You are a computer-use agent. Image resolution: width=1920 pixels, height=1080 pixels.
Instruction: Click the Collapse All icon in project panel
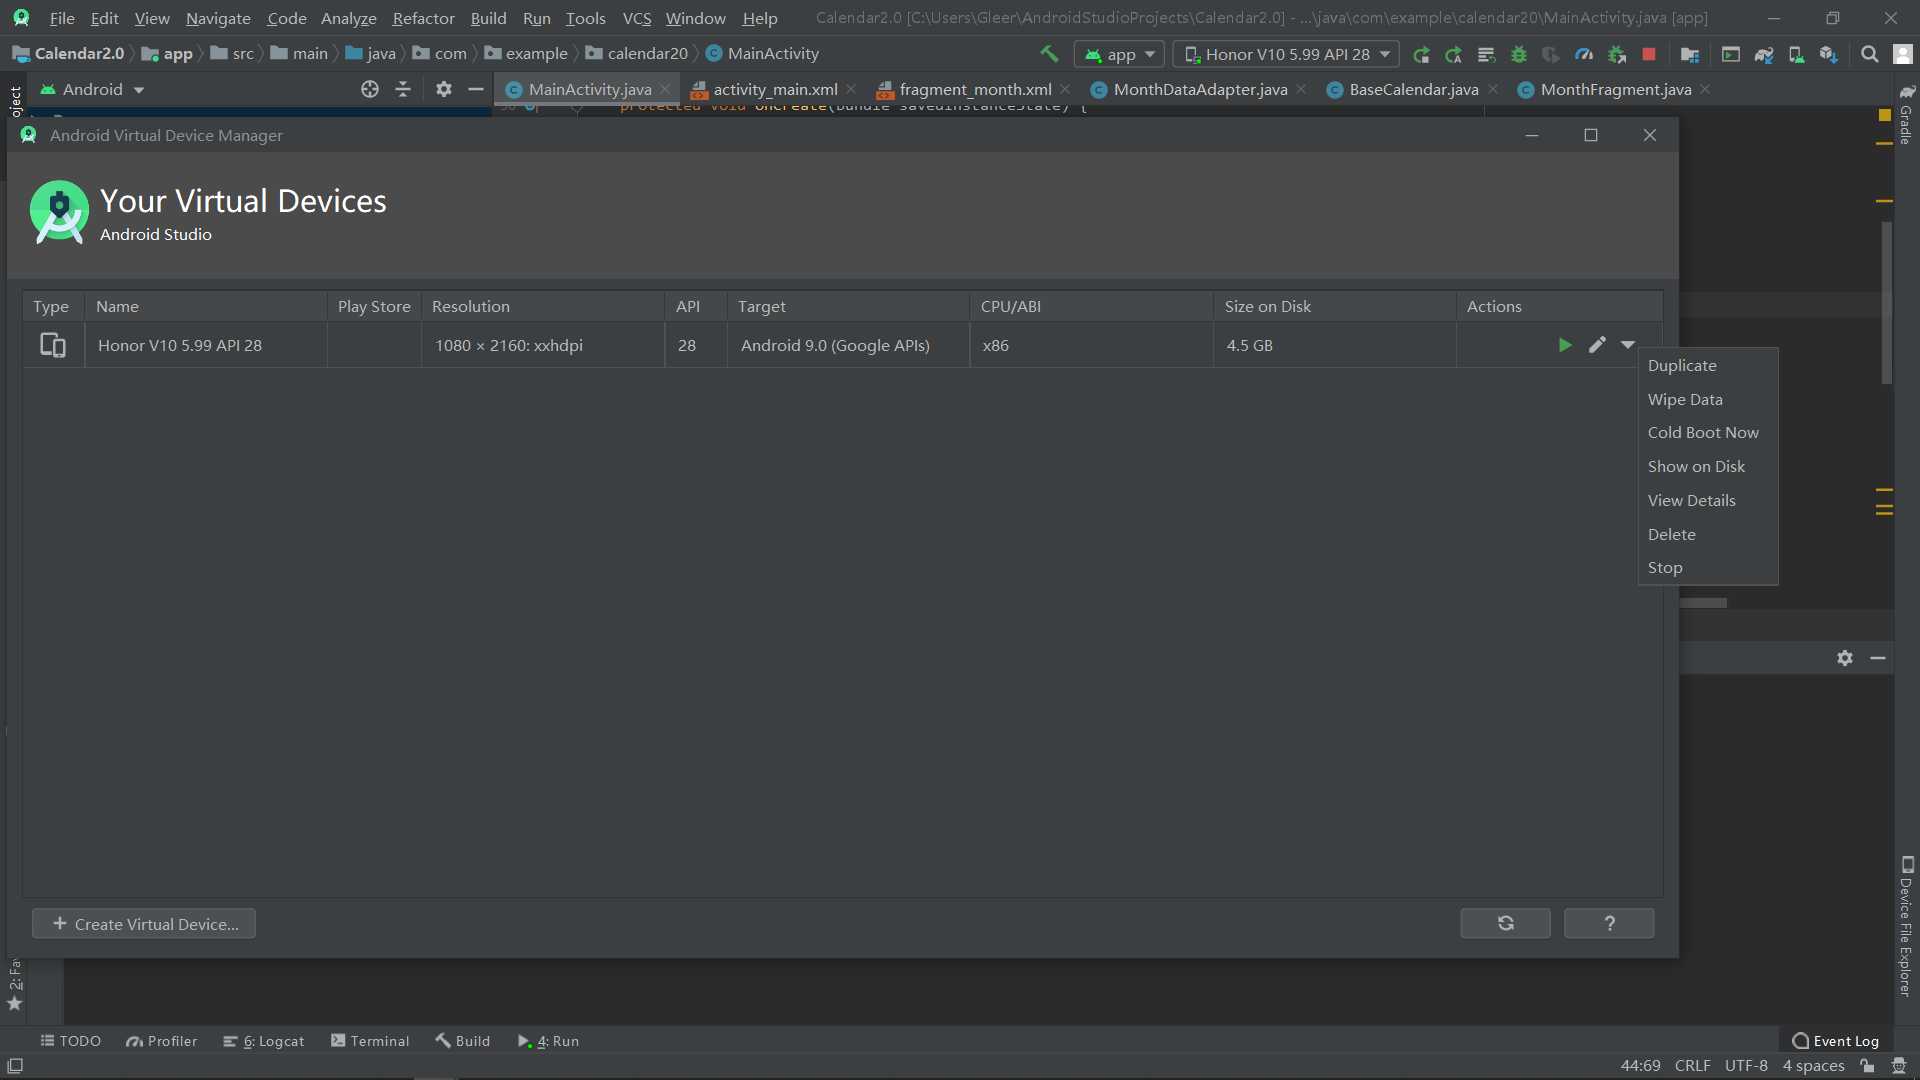(403, 89)
